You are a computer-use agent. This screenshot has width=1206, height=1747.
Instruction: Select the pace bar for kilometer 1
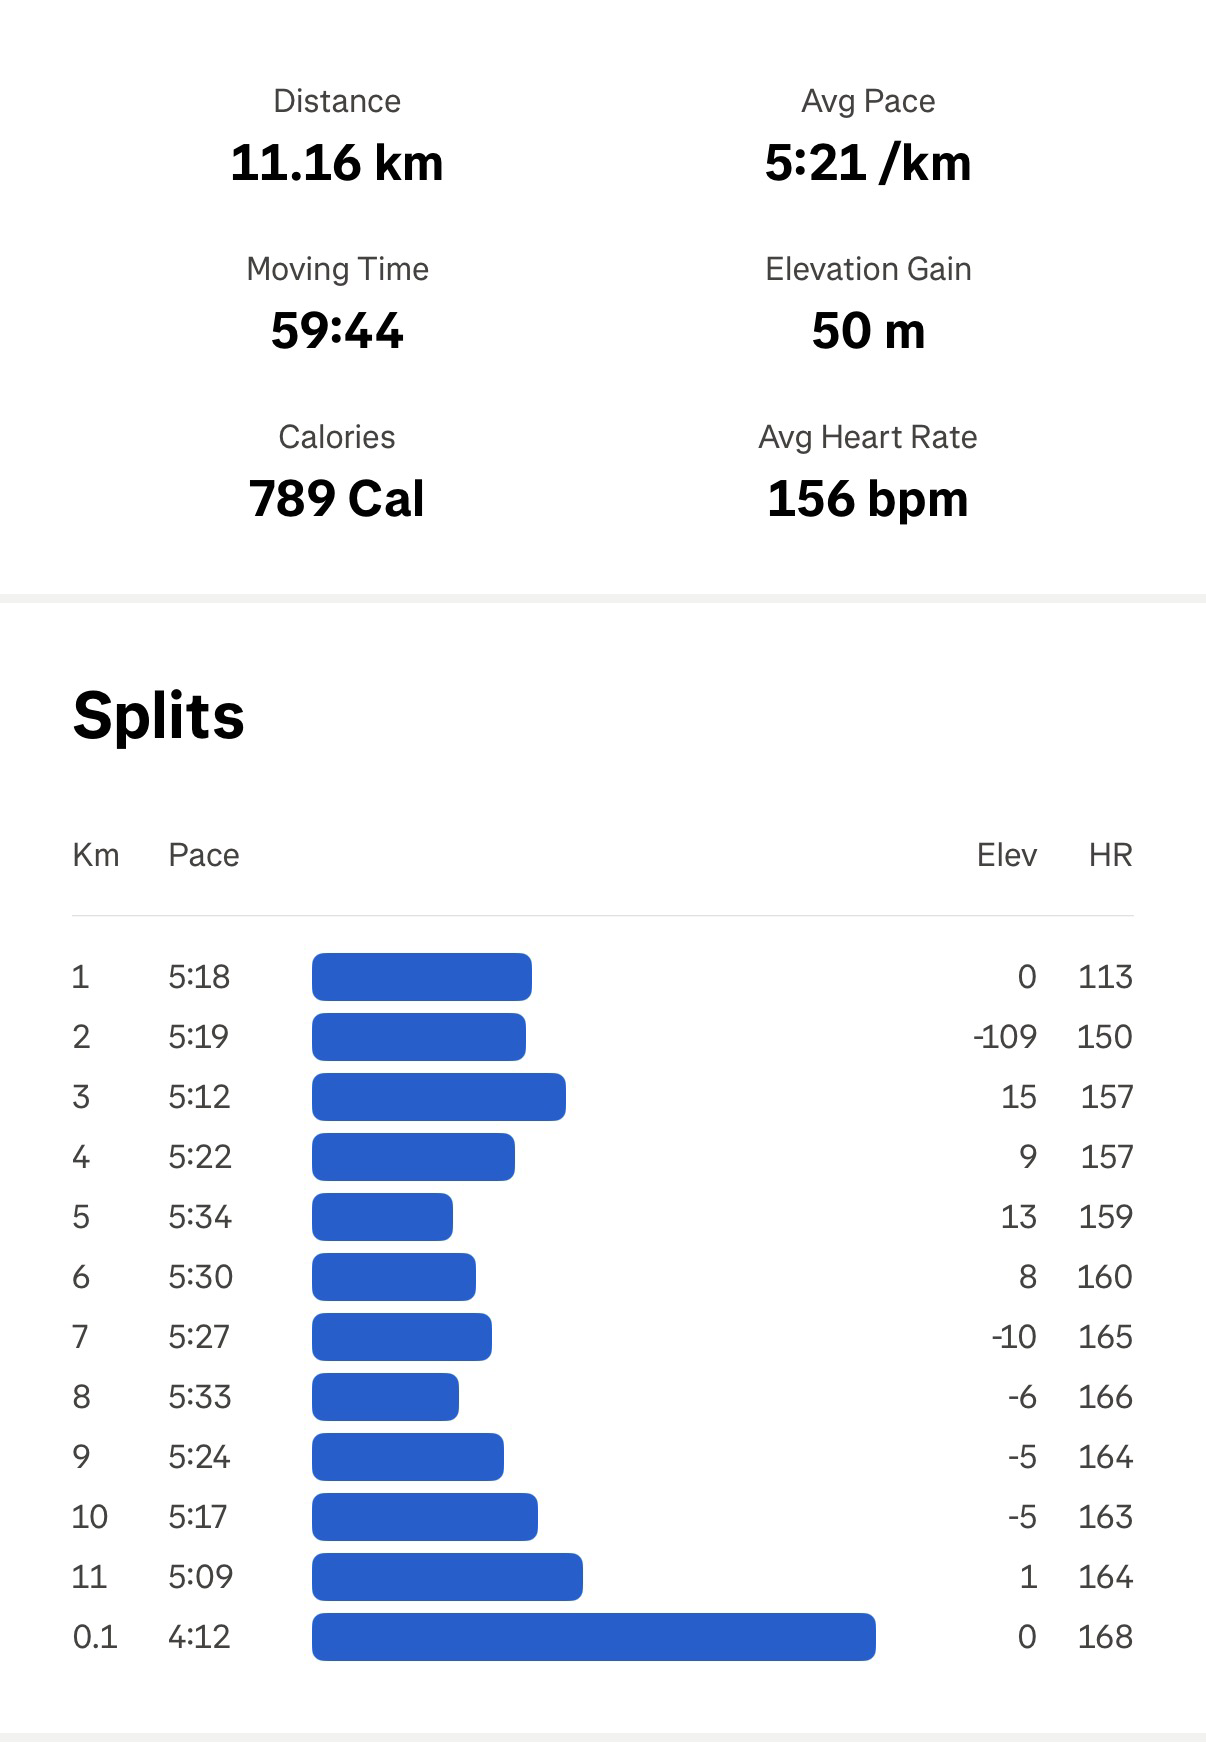tap(421, 977)
